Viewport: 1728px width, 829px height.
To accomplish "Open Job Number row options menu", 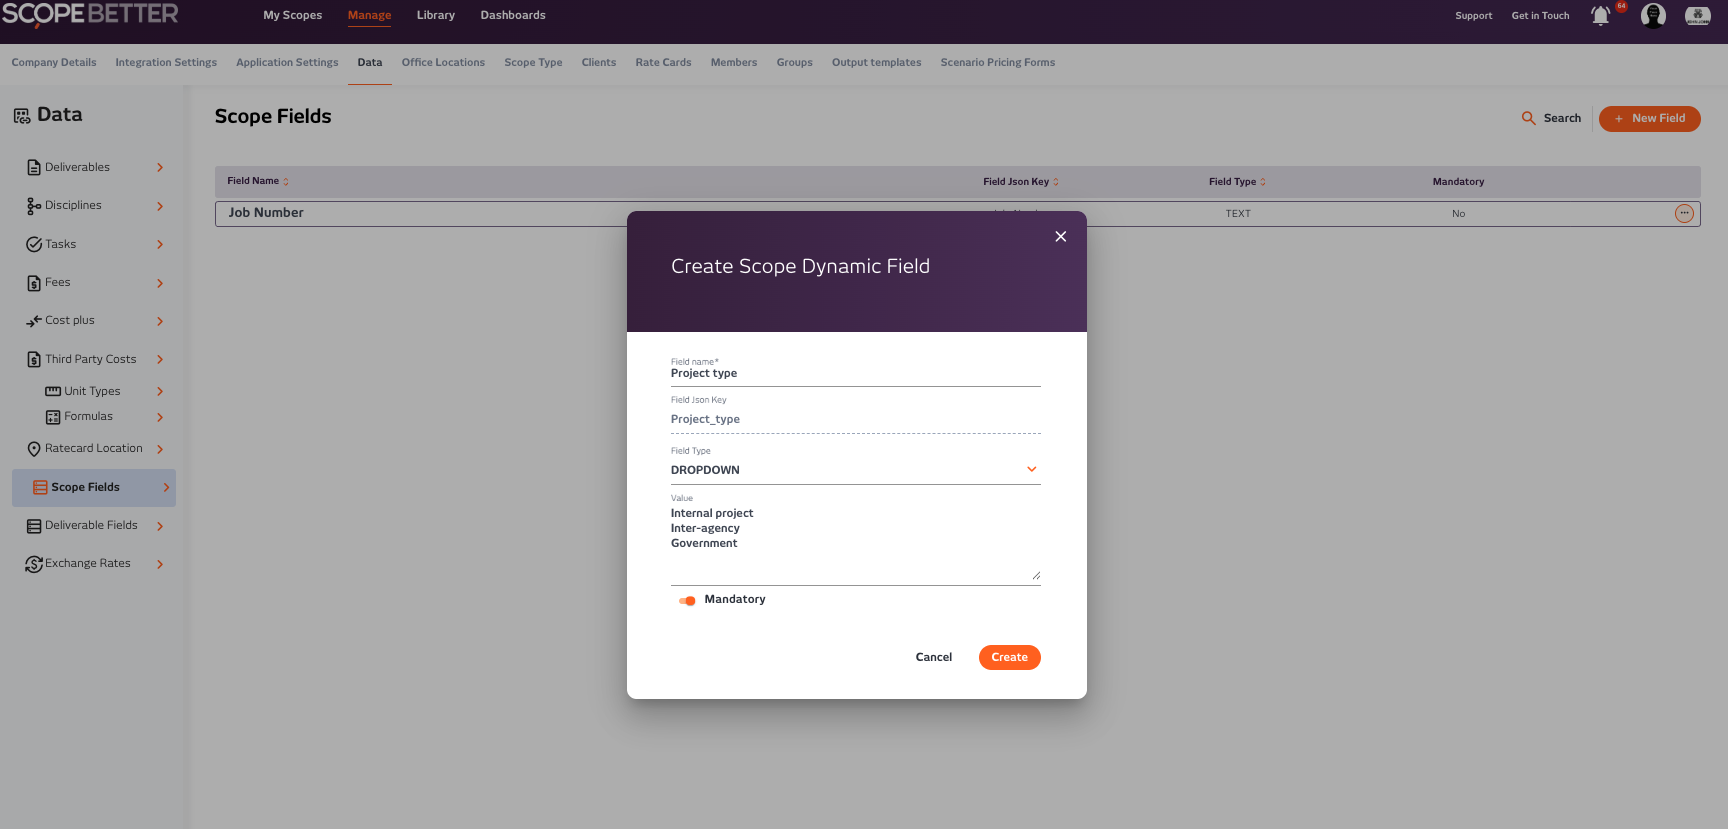I will (1684, 213).
